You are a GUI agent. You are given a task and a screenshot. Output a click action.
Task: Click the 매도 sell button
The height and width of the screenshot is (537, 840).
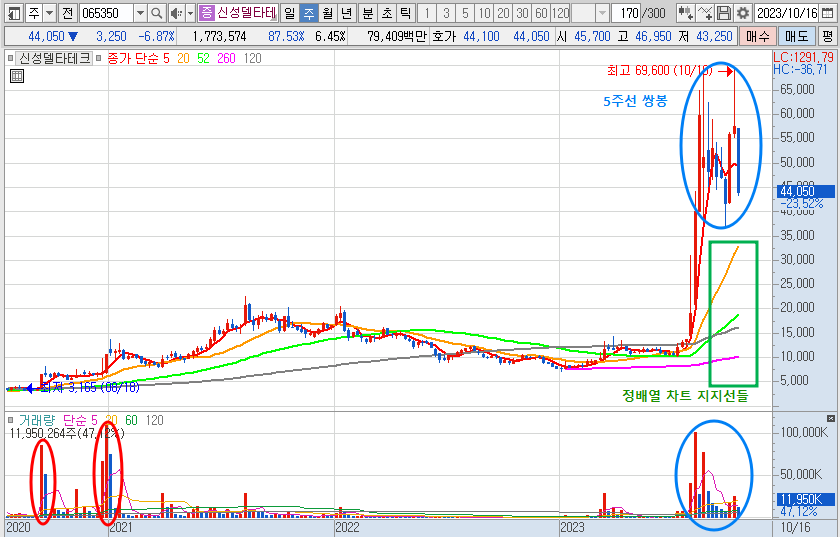pos(796,36)
